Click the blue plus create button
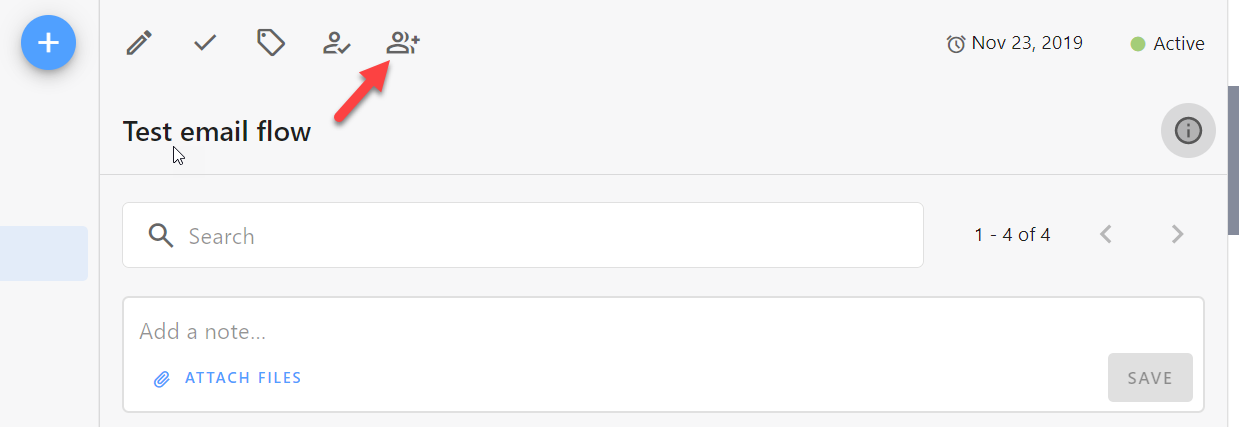This screenshot has width=1239, height=427. (x=49, y=43)
